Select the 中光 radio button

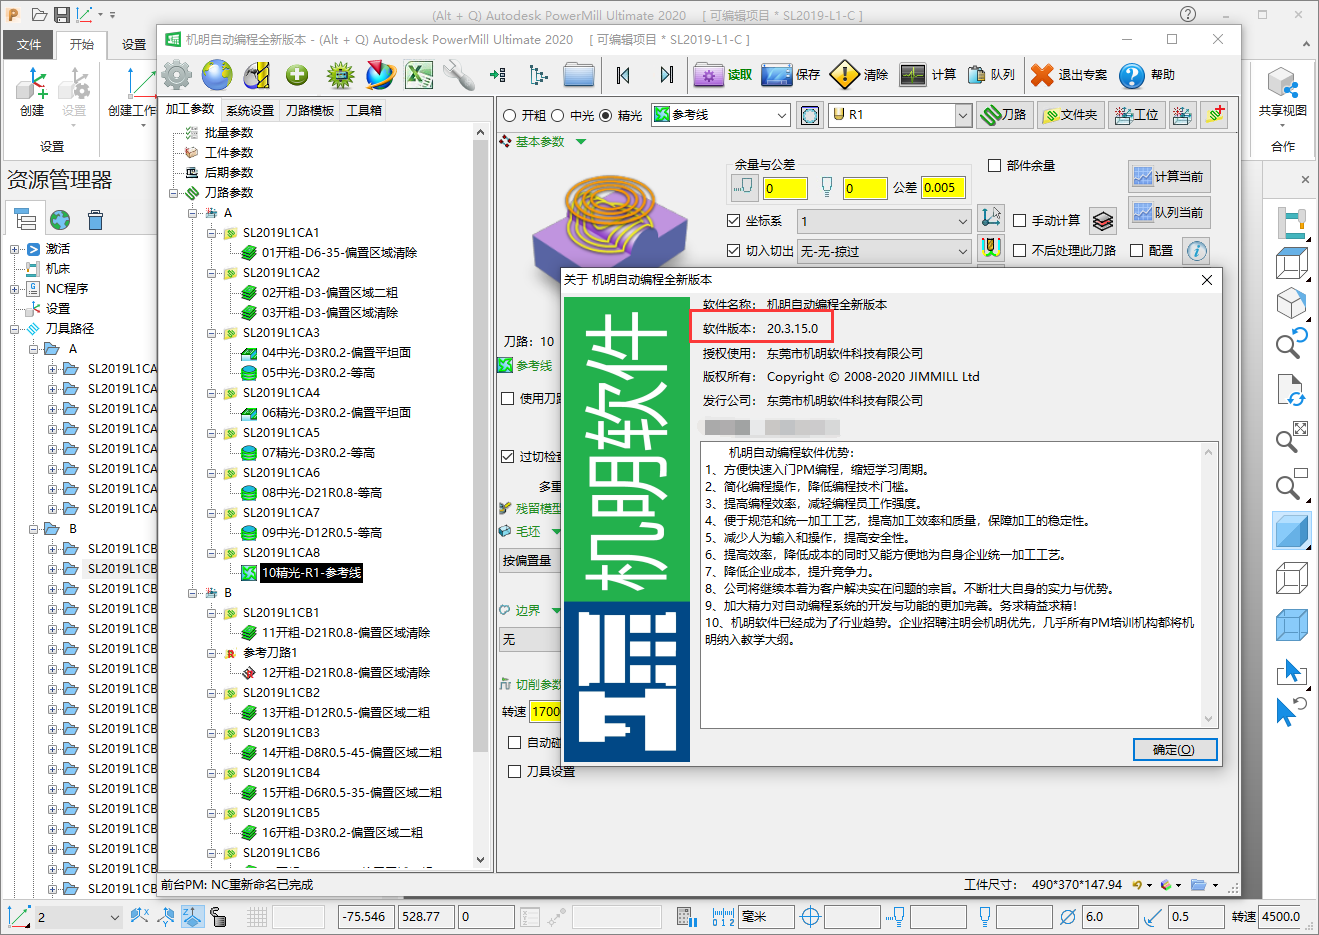tap(558, 115)
